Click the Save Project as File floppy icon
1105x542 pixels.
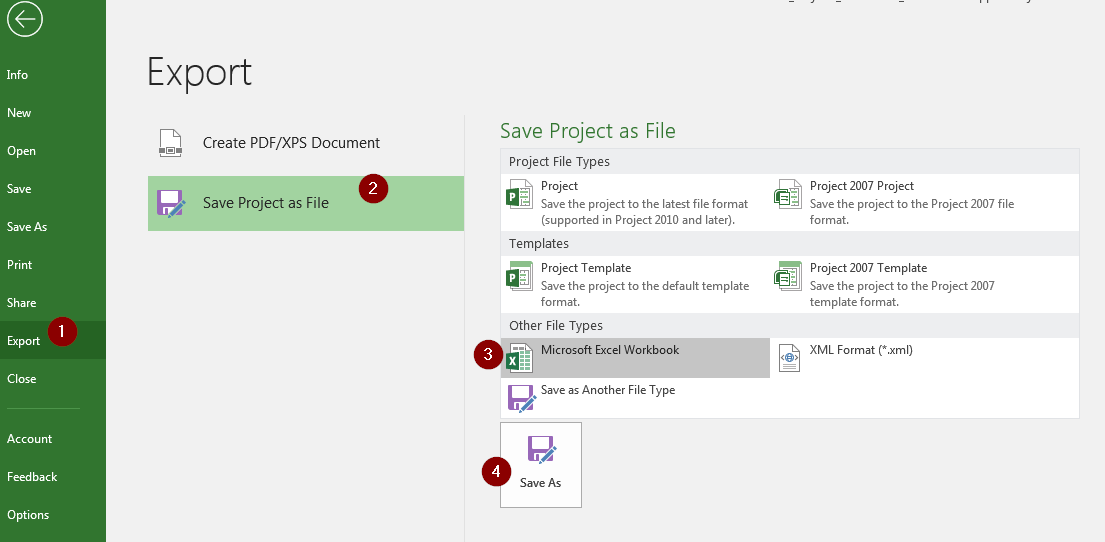click(170, 203)
